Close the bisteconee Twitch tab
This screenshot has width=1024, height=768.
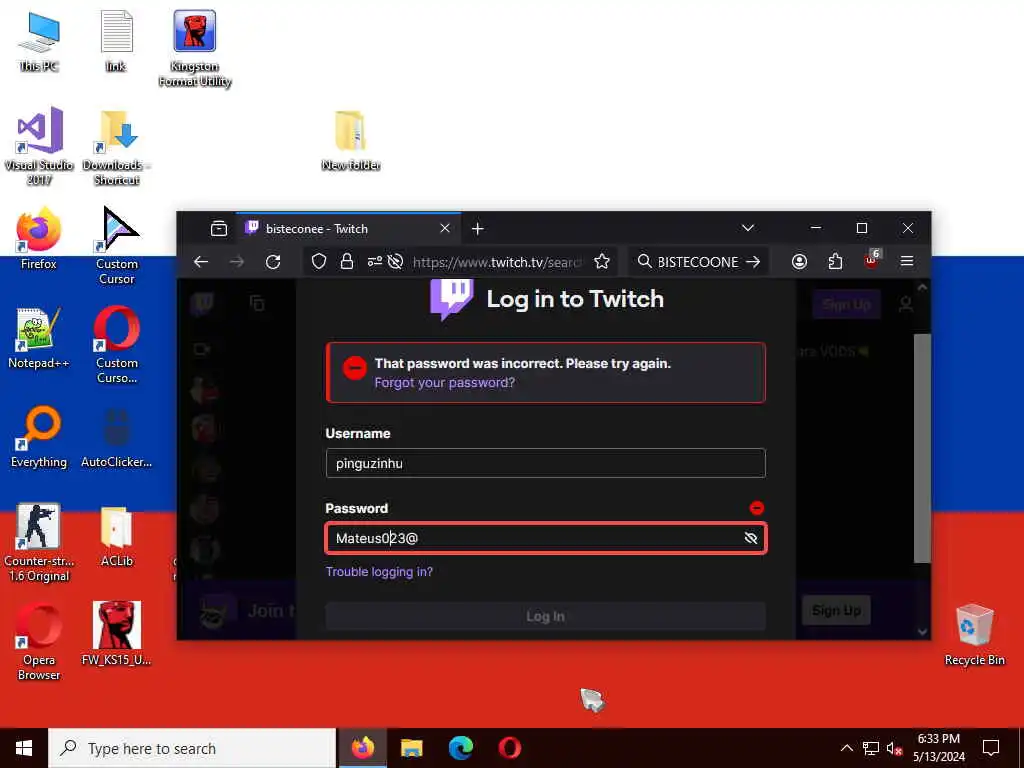pos(445,229)
